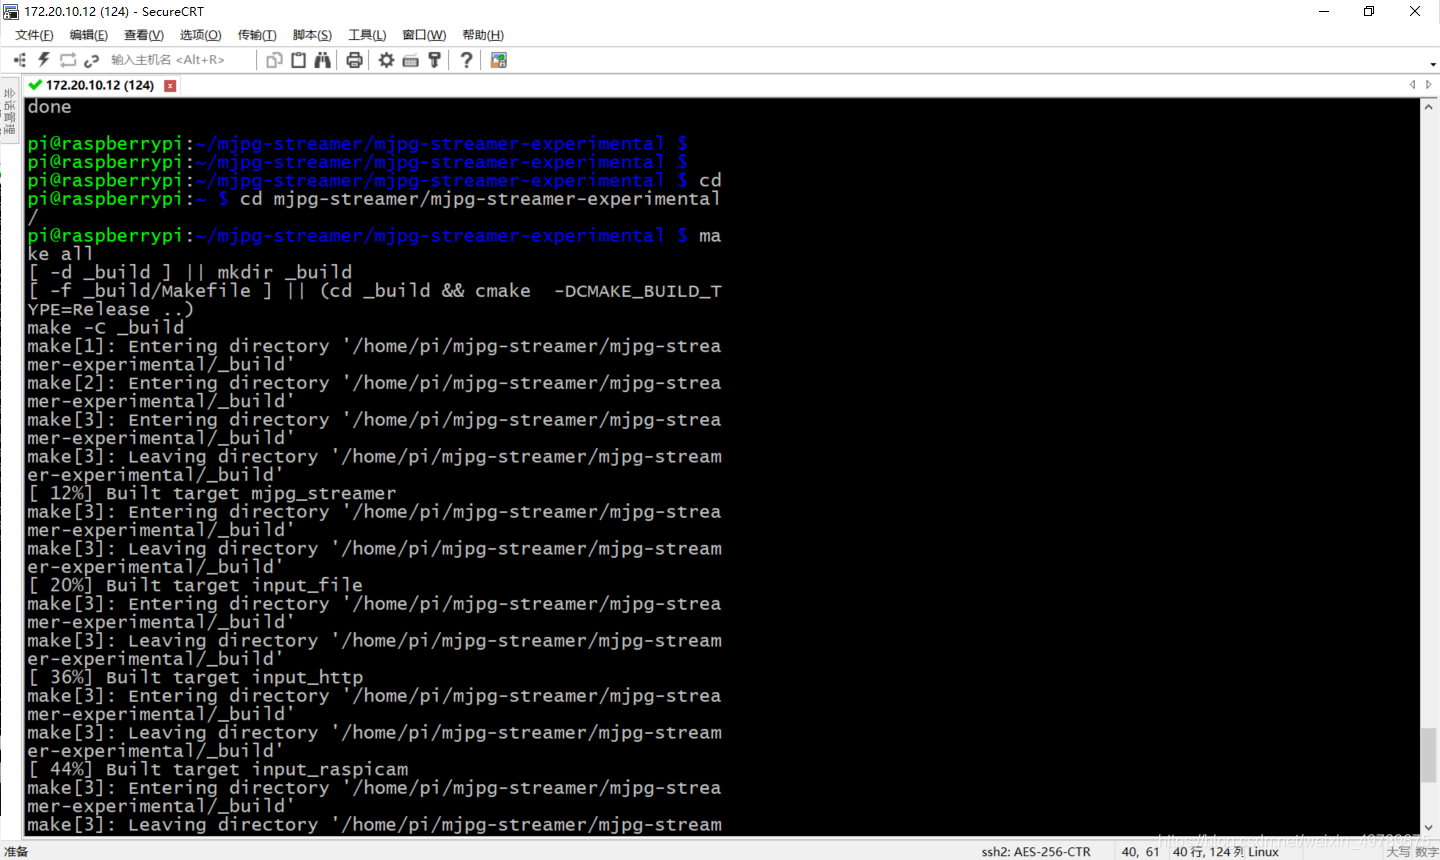This screenshot has height=860, width=1440.
Task: Click the Quick Connect lightning icon
Action: pos(44,60)
